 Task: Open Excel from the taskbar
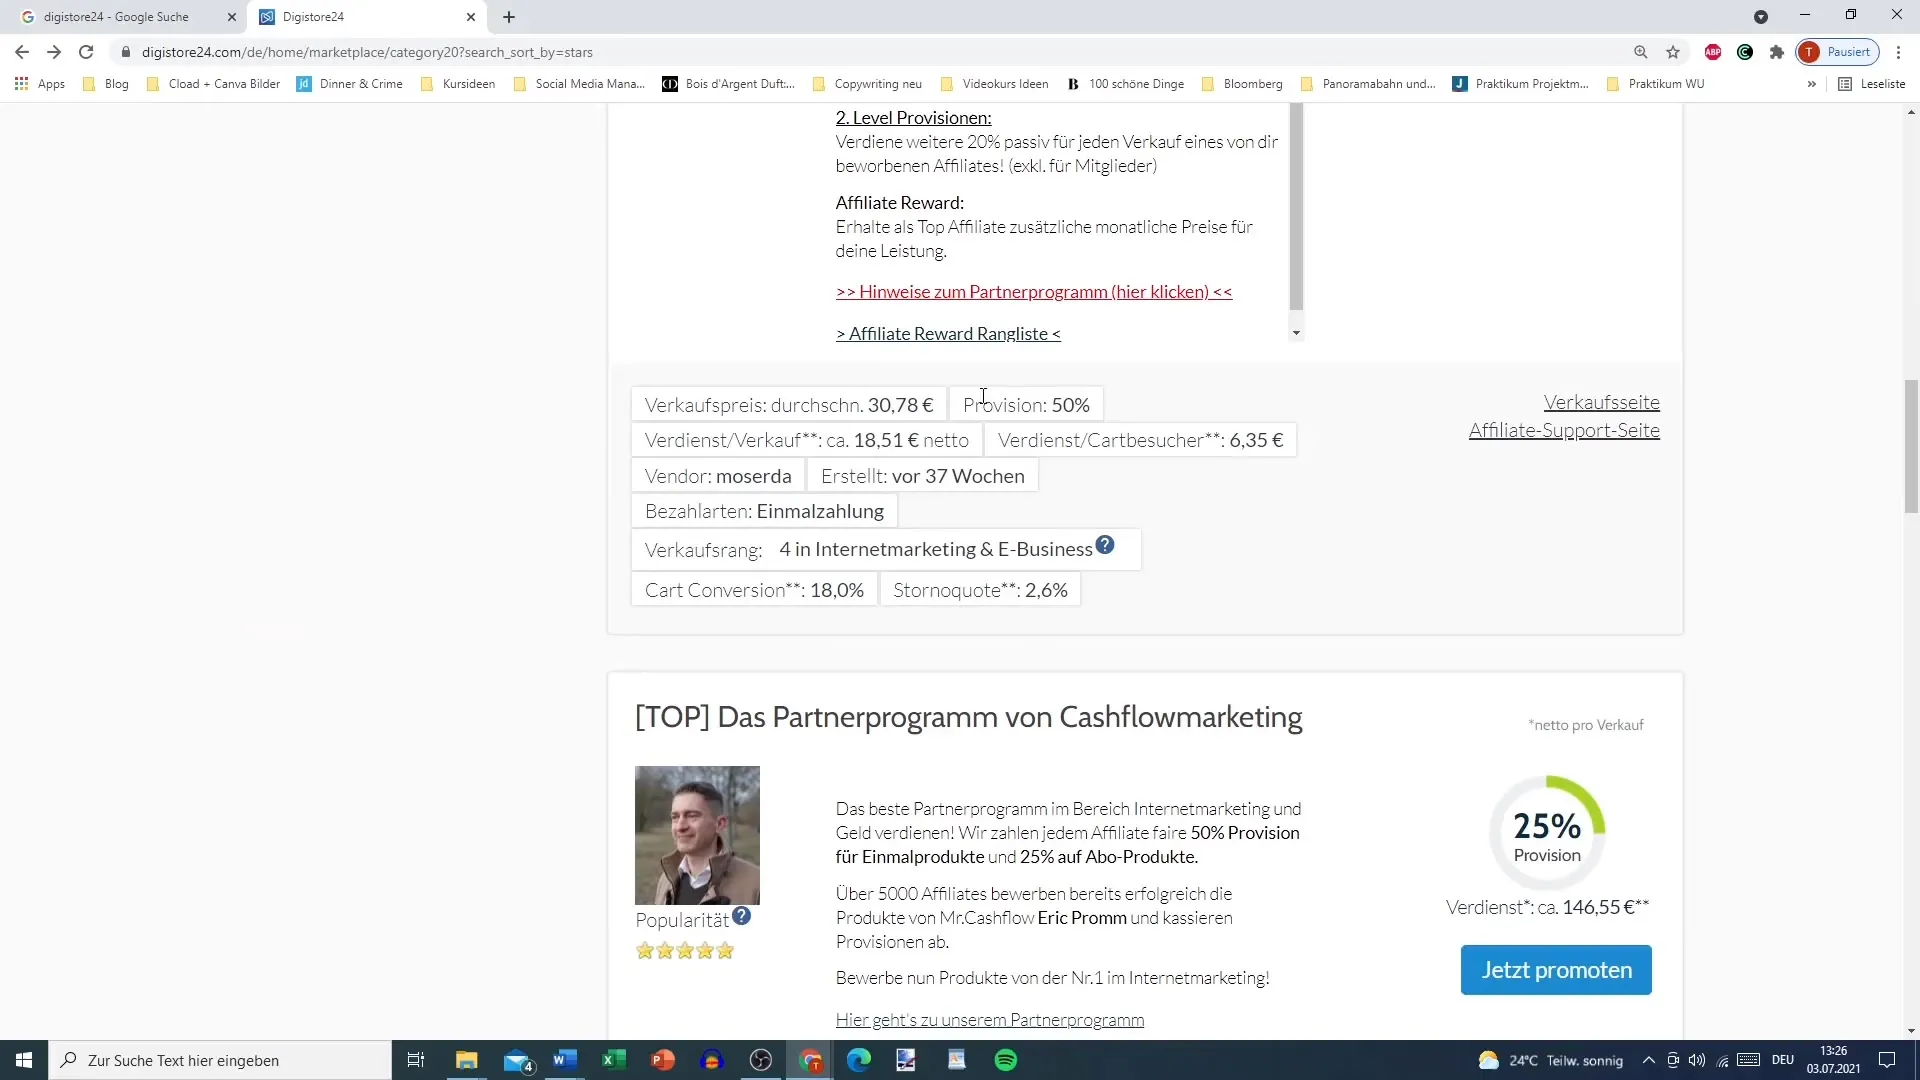(614, 1060)
